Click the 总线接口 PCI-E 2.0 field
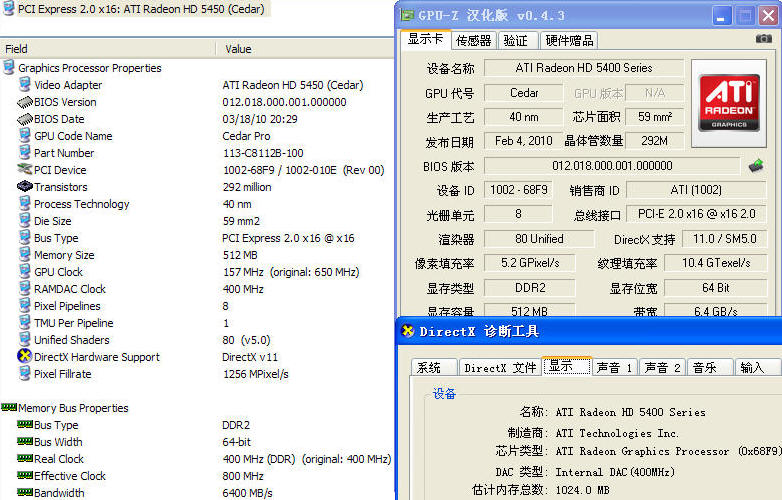 [x=696, y=214]
